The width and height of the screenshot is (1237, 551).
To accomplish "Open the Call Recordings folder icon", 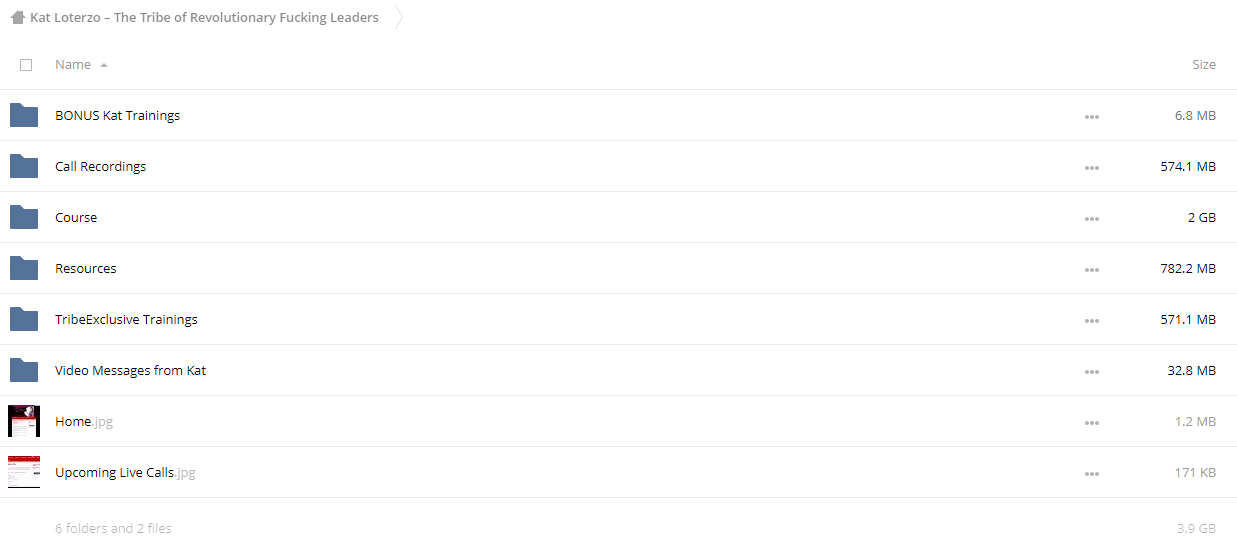I will [x=24, y=166].
